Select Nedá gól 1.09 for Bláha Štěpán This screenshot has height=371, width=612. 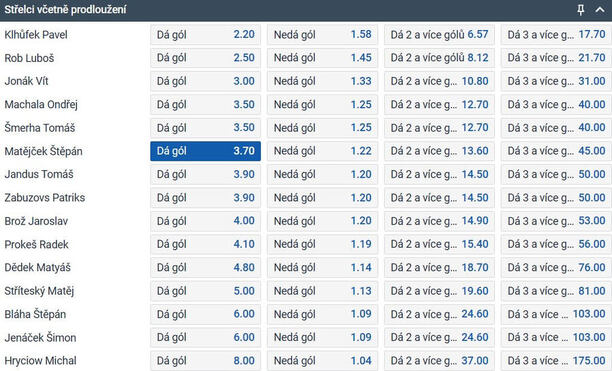point(322,314)
